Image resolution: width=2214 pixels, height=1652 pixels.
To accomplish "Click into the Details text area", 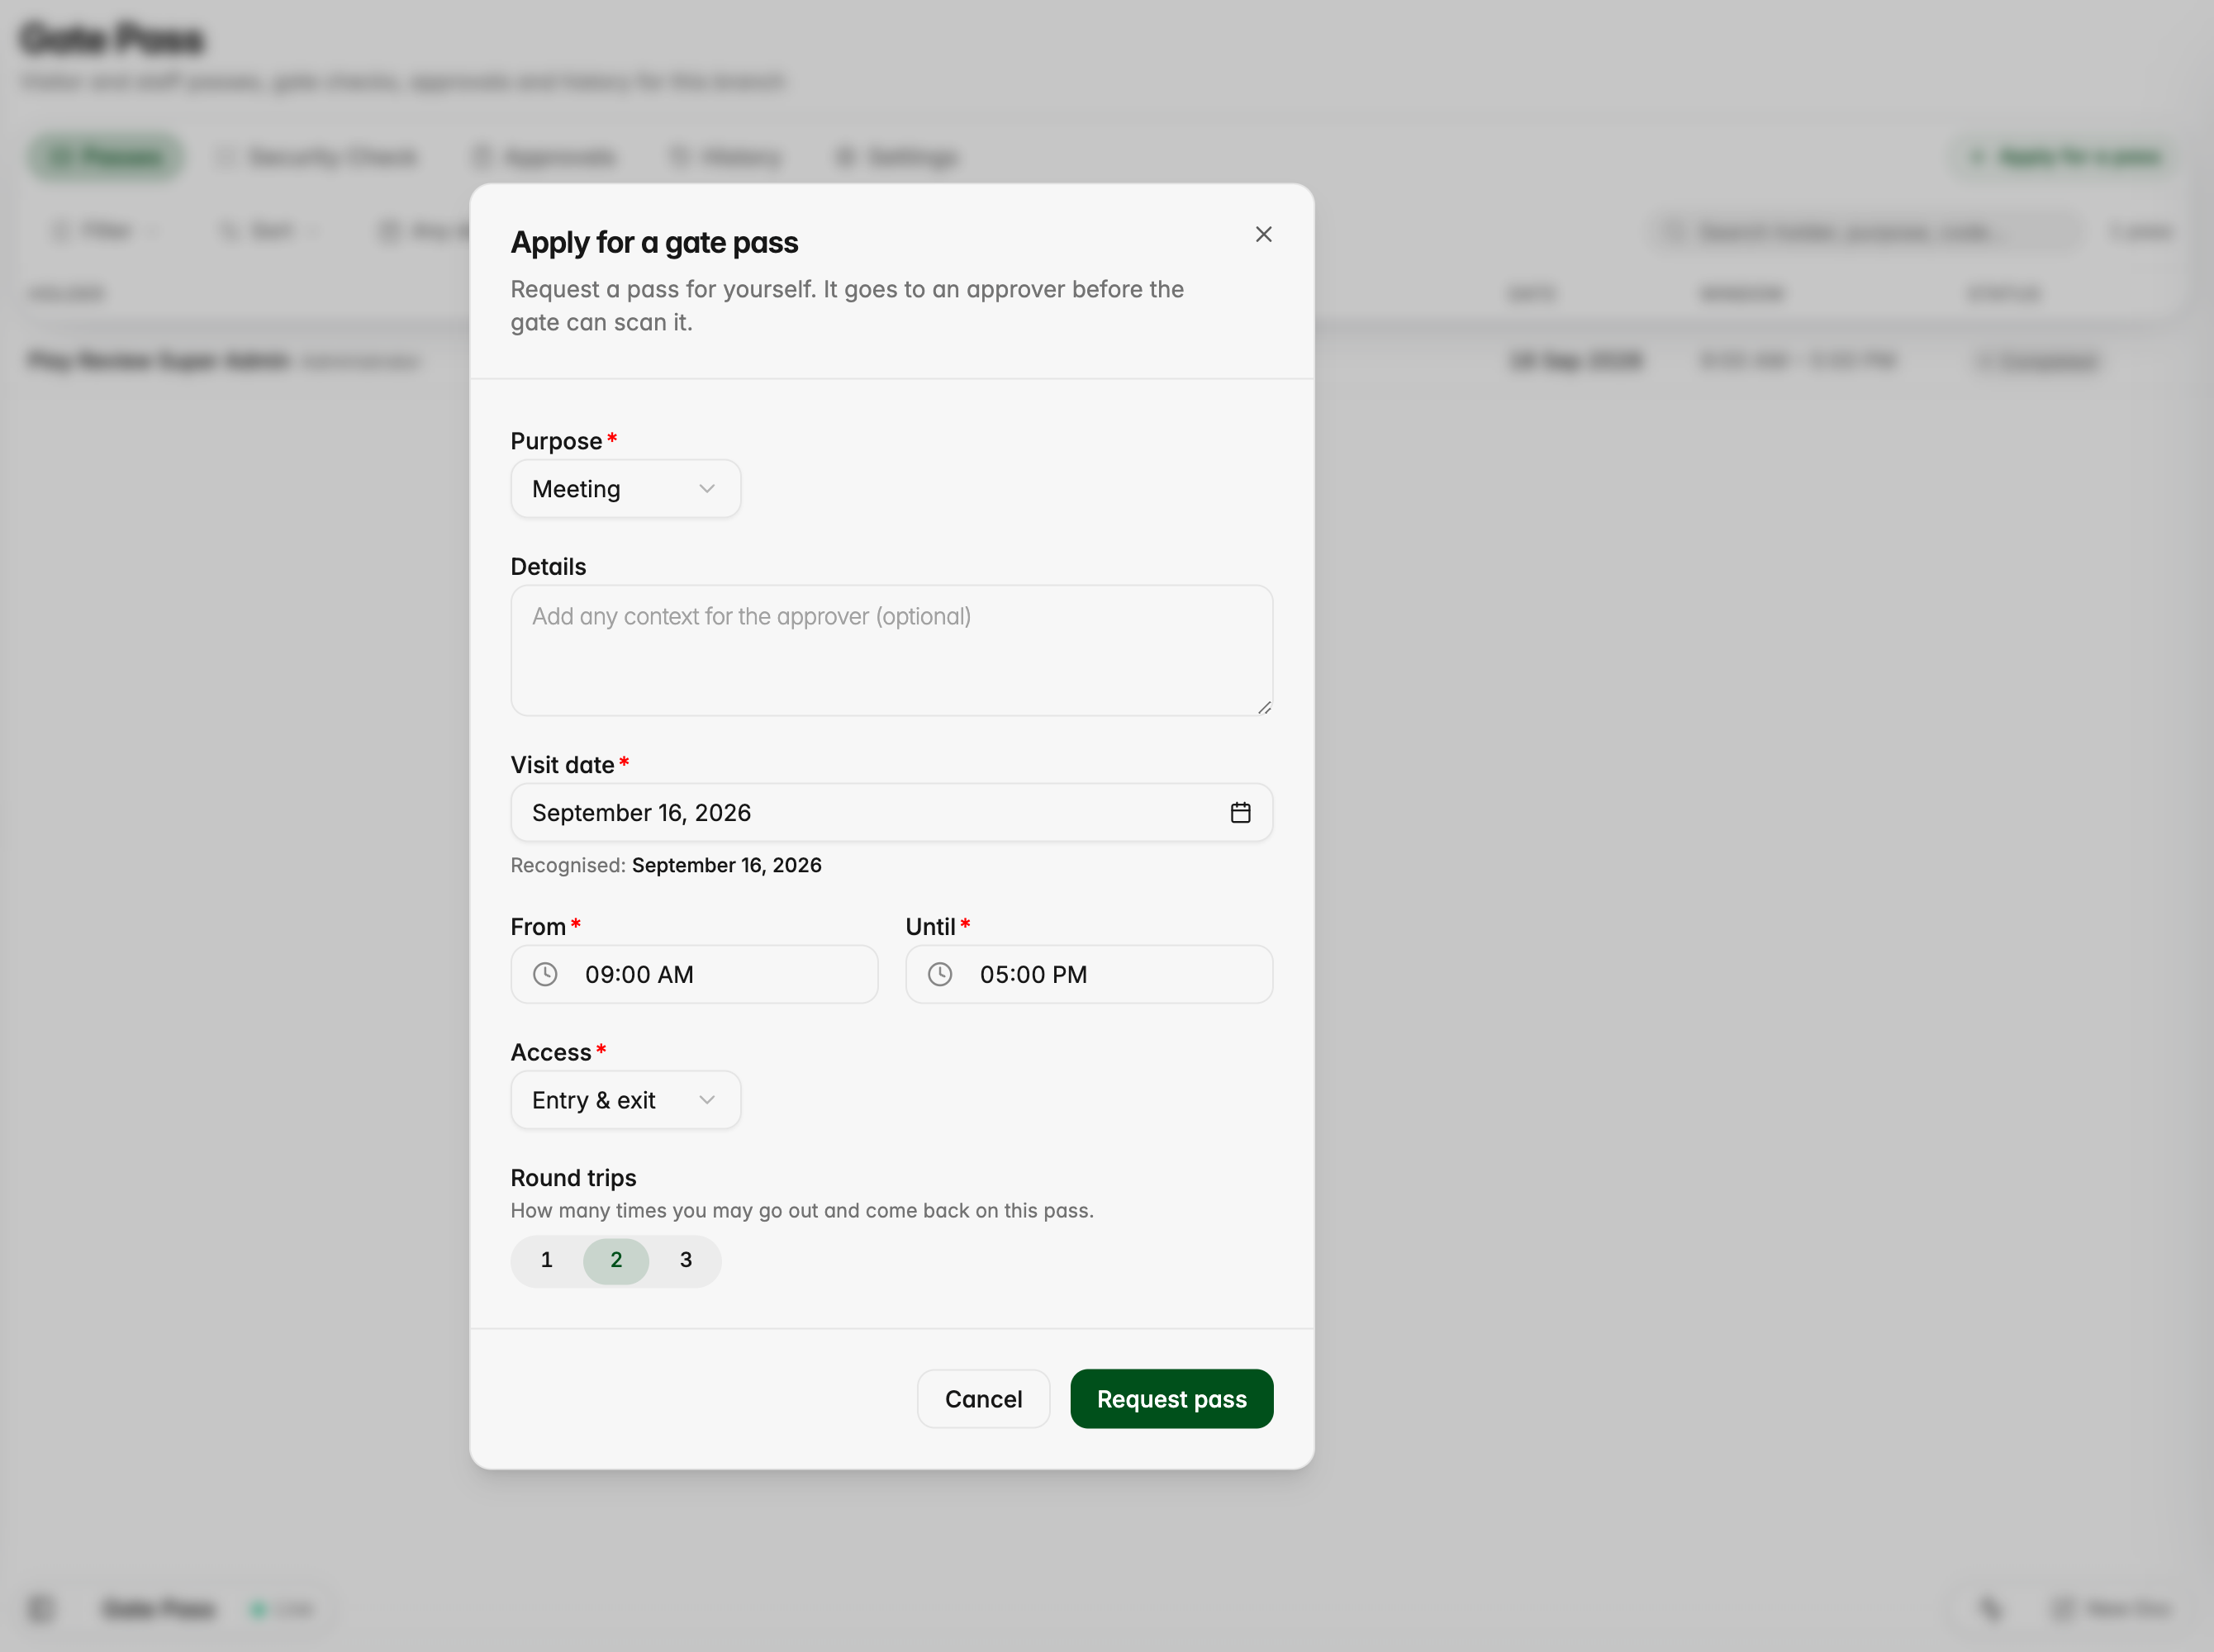I will click(x=891, y=650).
